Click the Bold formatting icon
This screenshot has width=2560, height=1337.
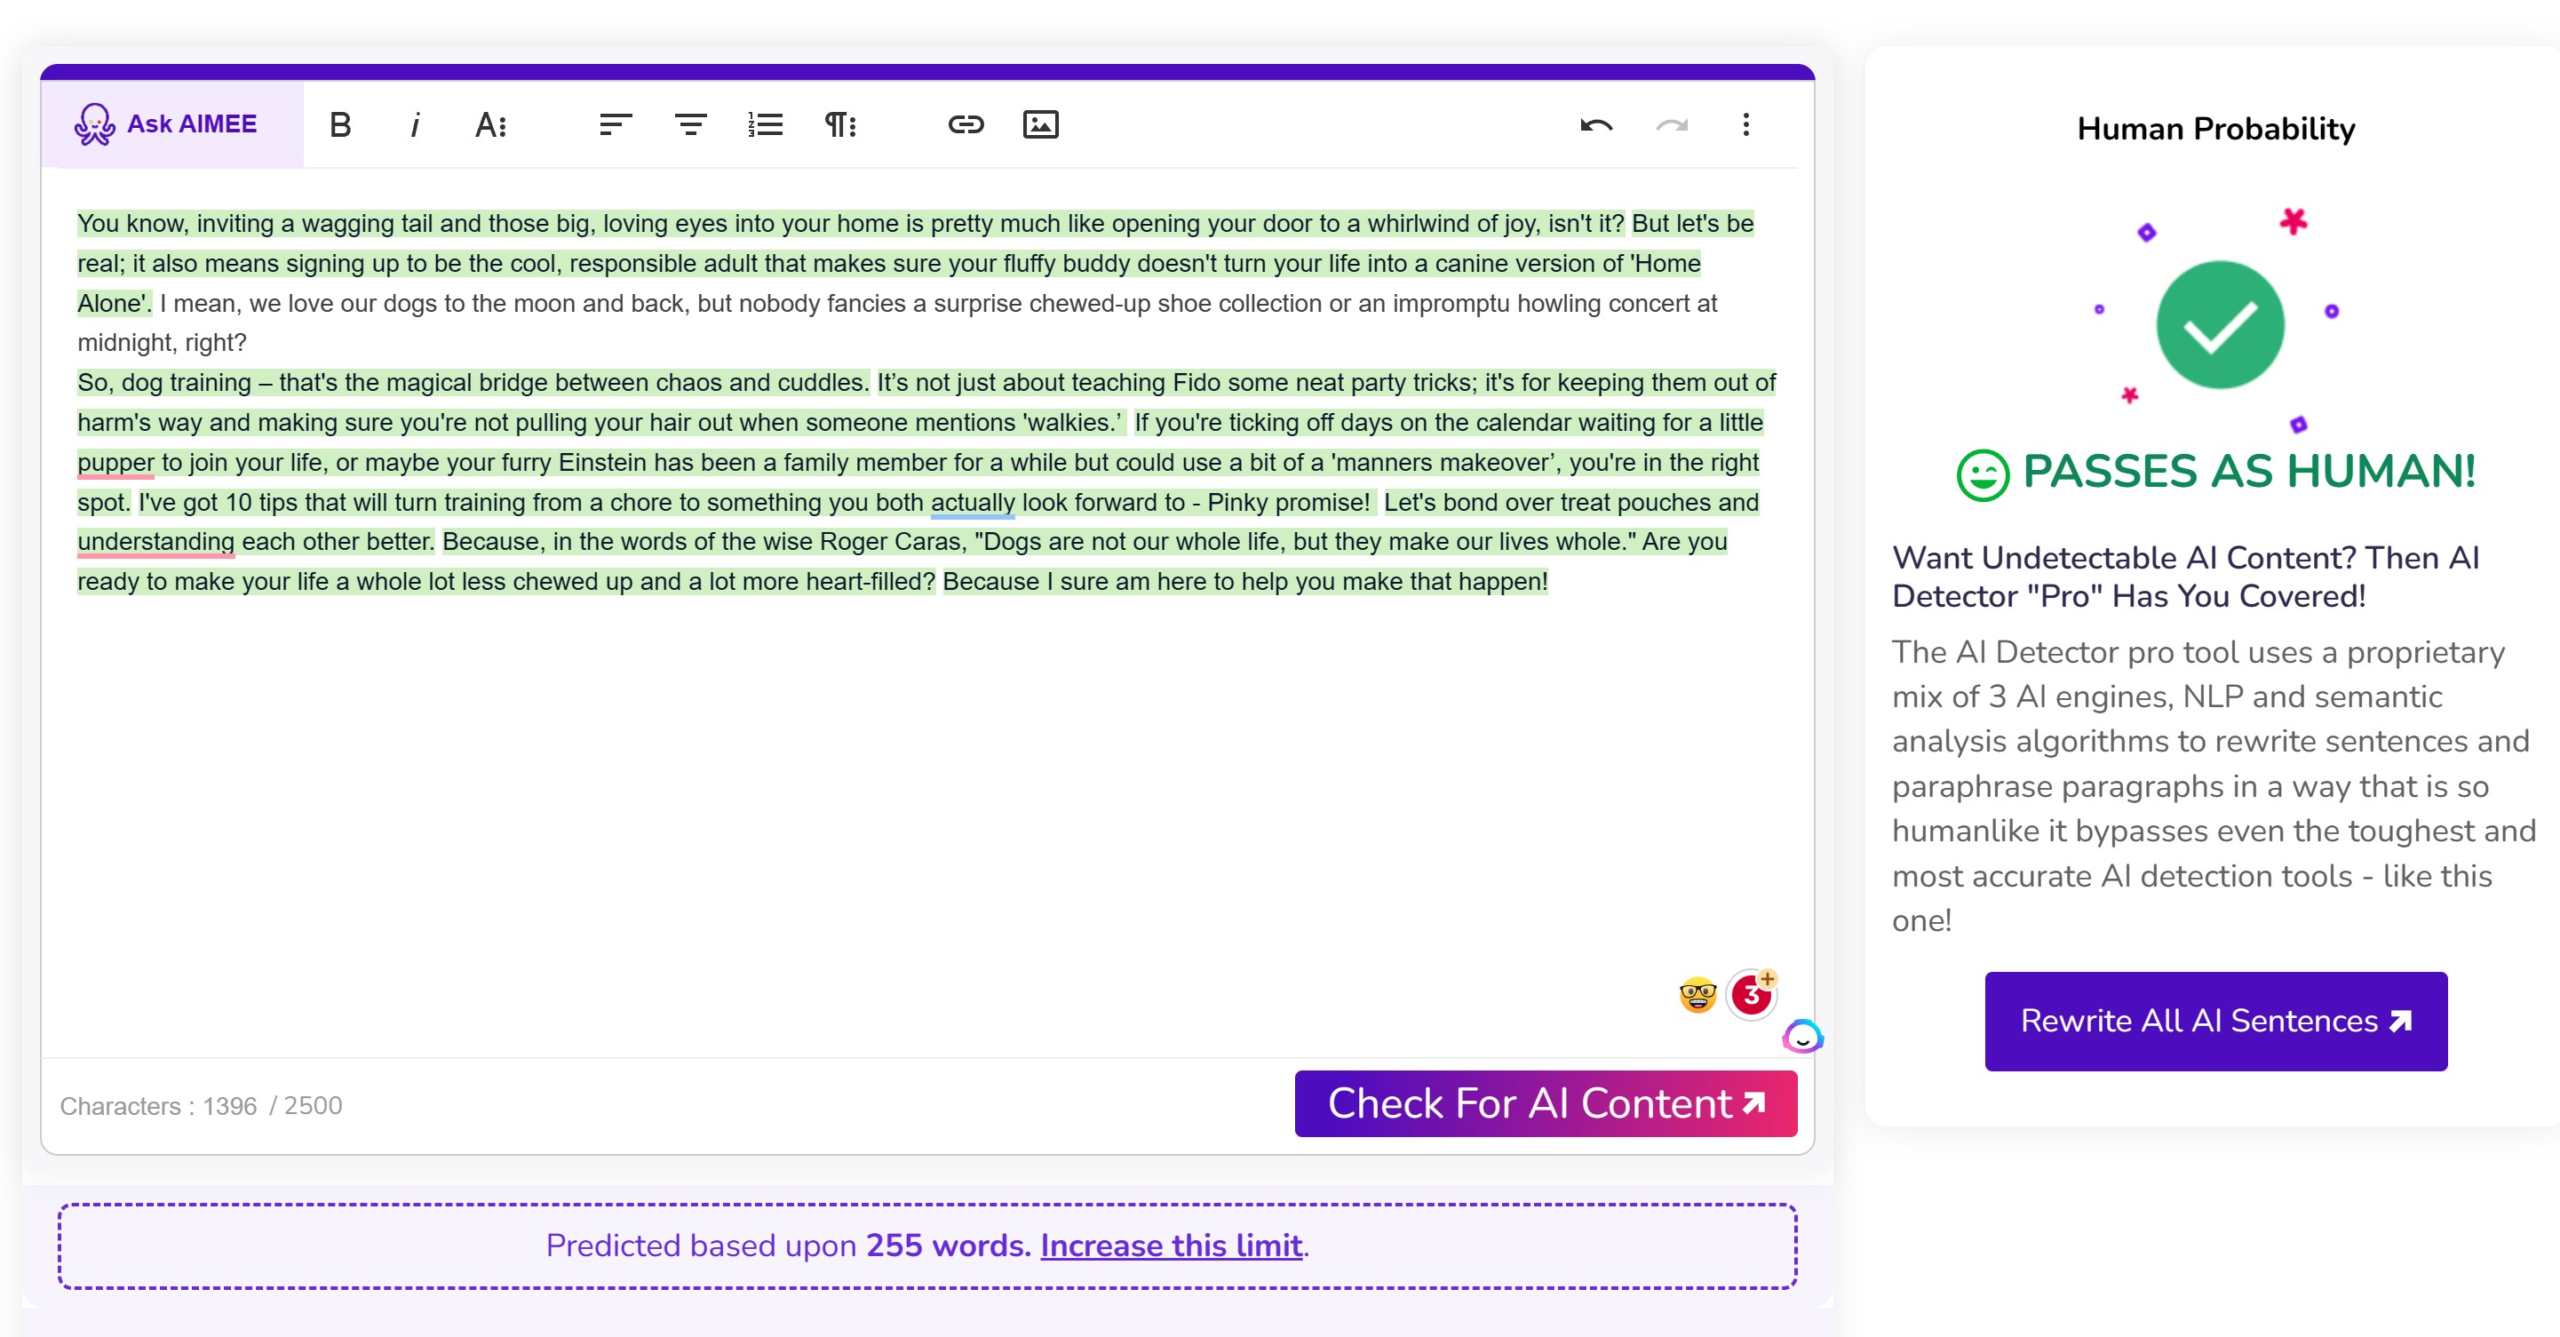[x=340, y=125]
